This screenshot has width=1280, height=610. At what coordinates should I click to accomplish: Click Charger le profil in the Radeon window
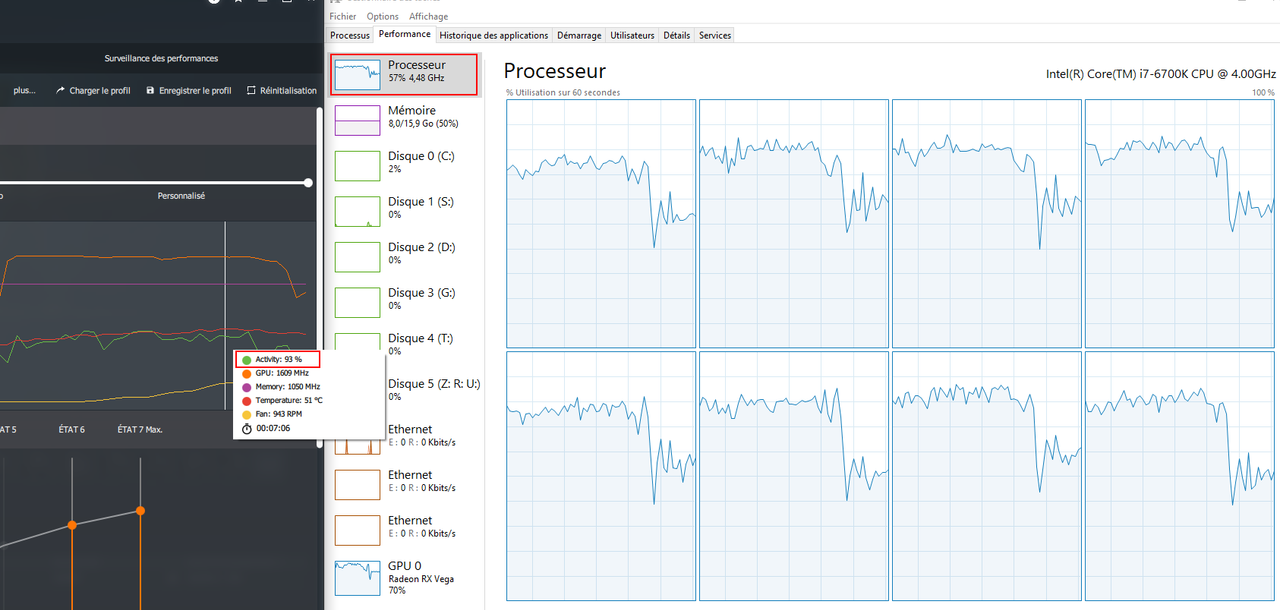click(x=93, y=90)
